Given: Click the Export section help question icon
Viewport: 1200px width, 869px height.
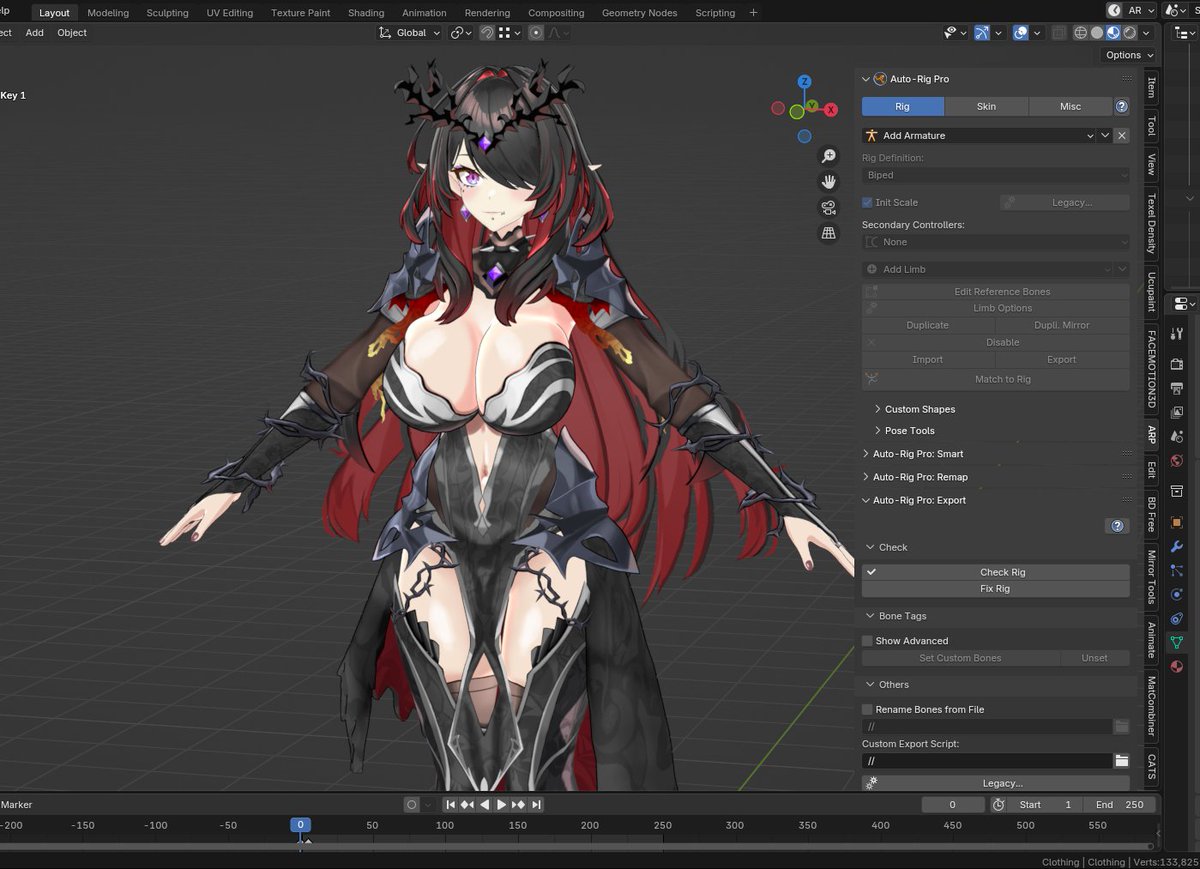Looking at the screenshot, I should 1117,526.
